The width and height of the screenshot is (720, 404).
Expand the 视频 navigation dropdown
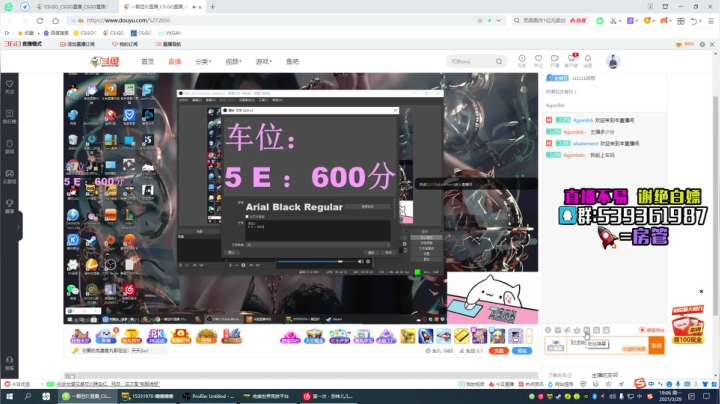[x=233, y=62]
